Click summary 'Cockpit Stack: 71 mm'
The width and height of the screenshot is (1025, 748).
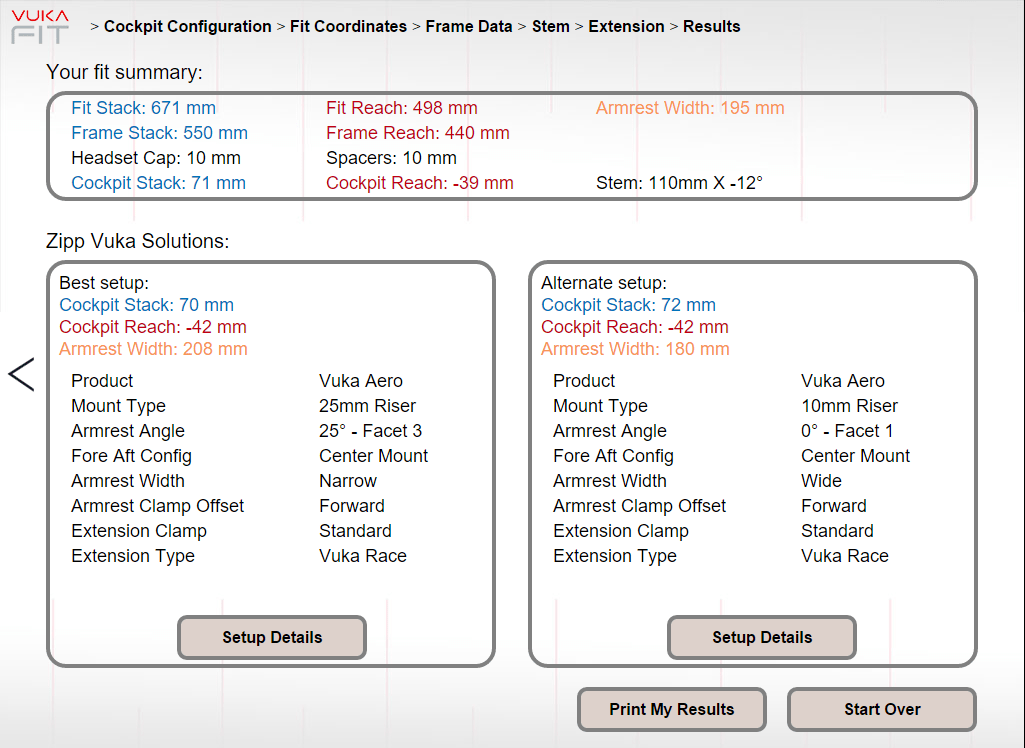click(x=158, y=182)
